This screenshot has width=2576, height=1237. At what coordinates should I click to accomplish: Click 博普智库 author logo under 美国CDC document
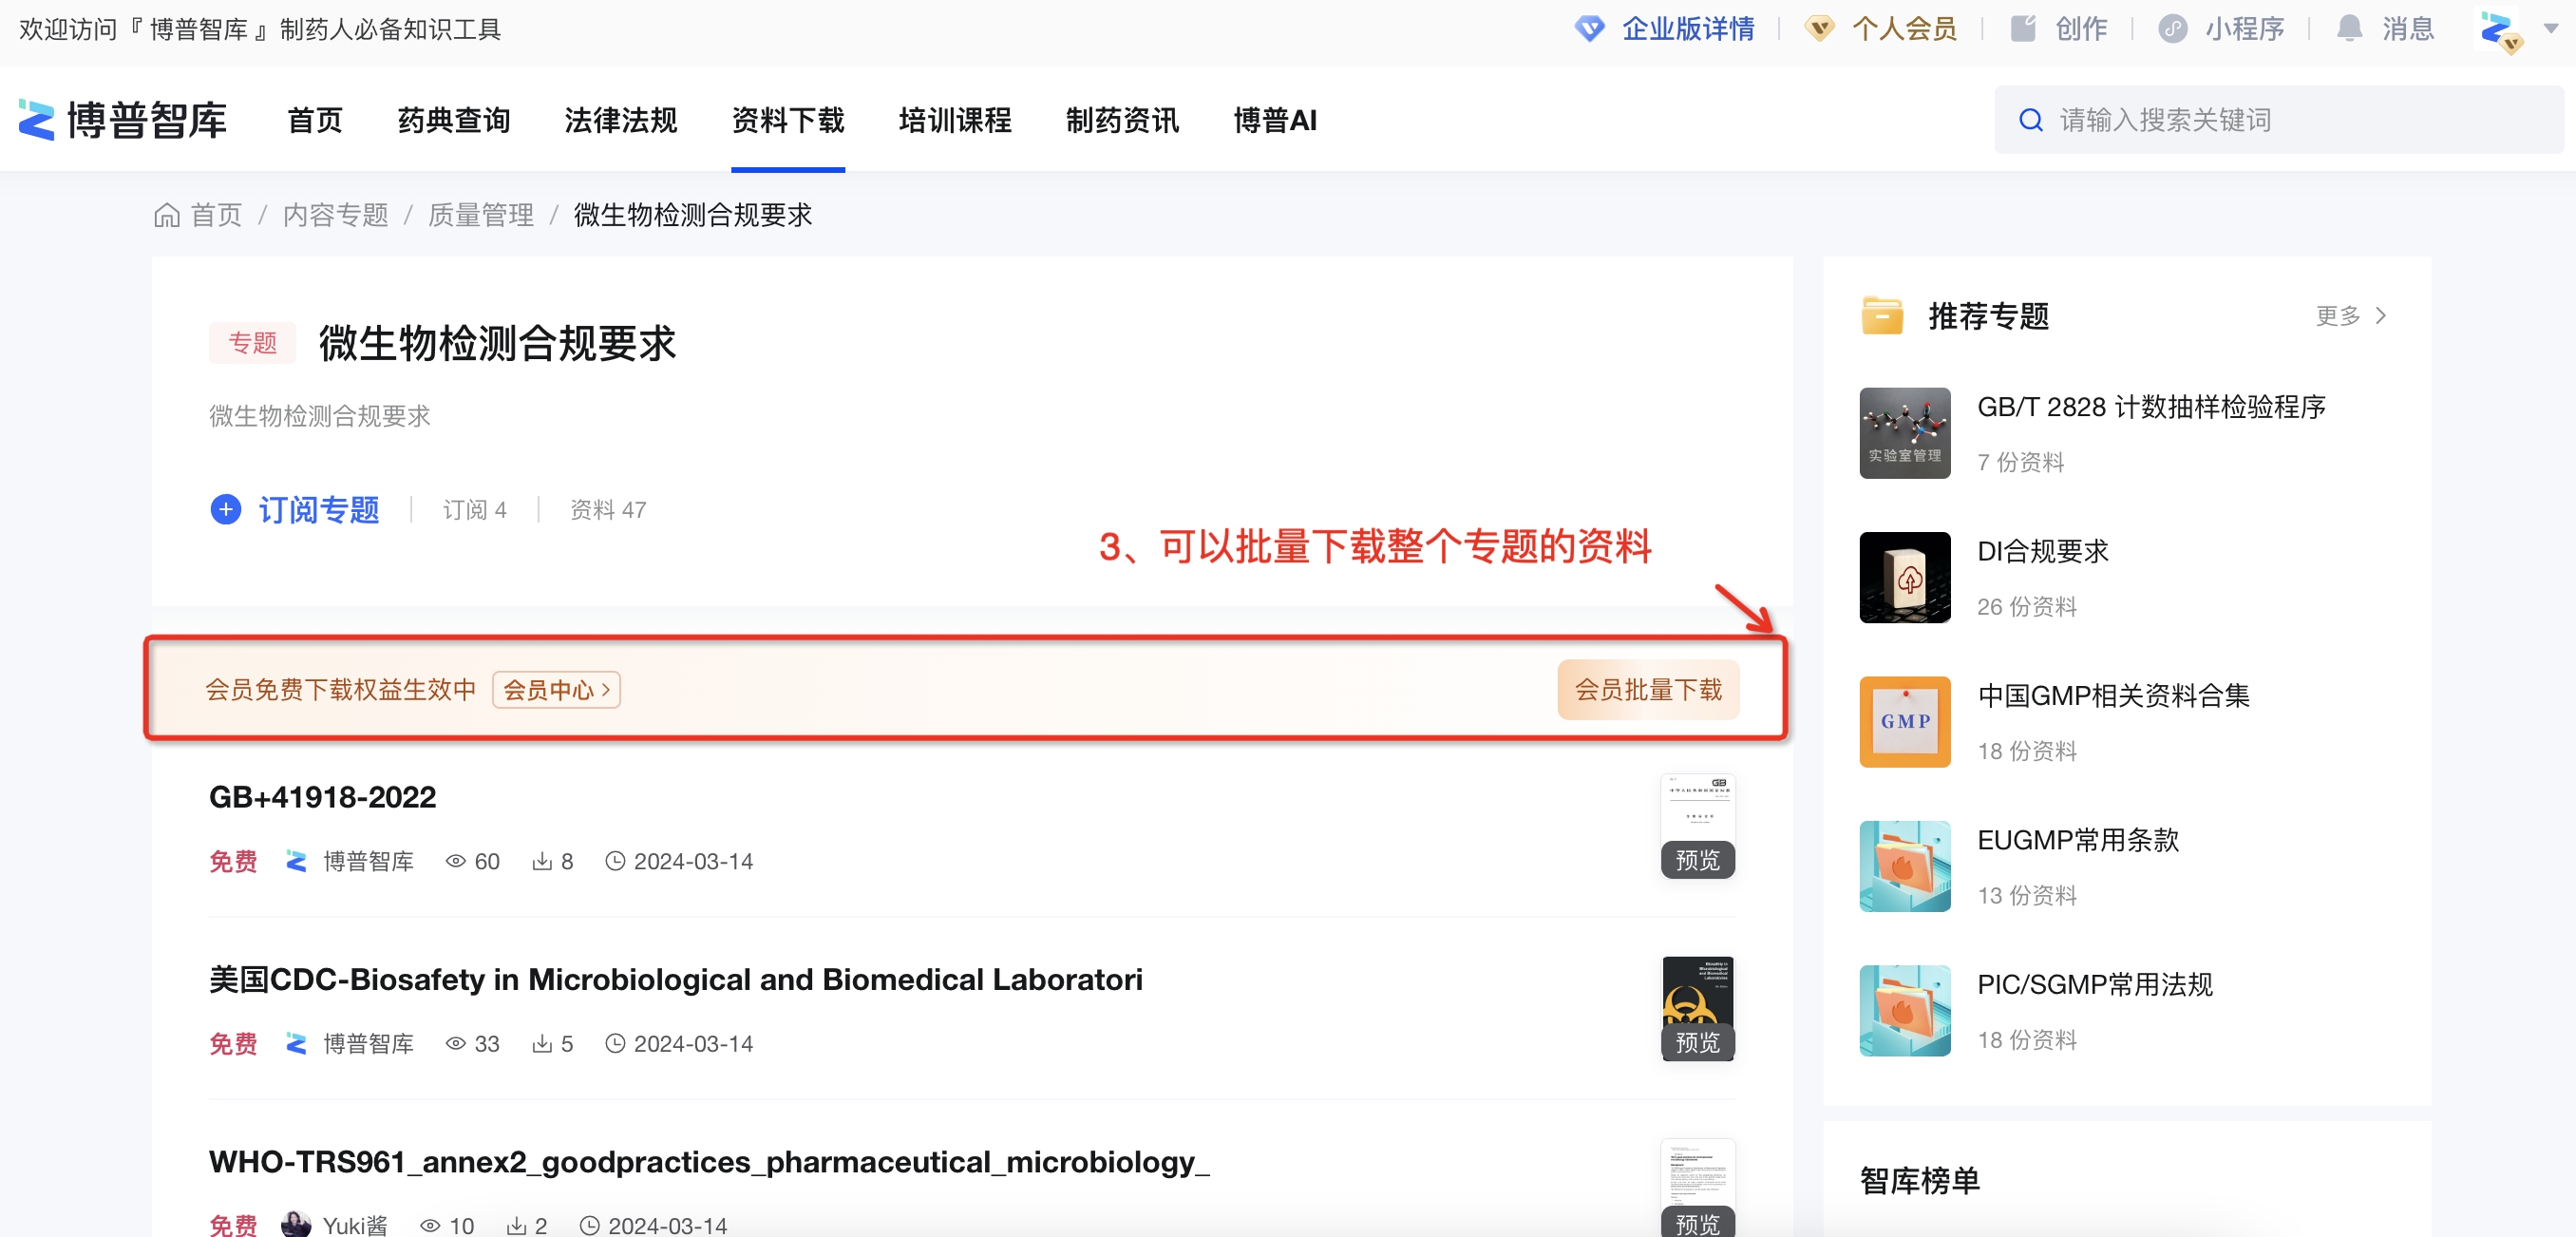[296, 1043]
